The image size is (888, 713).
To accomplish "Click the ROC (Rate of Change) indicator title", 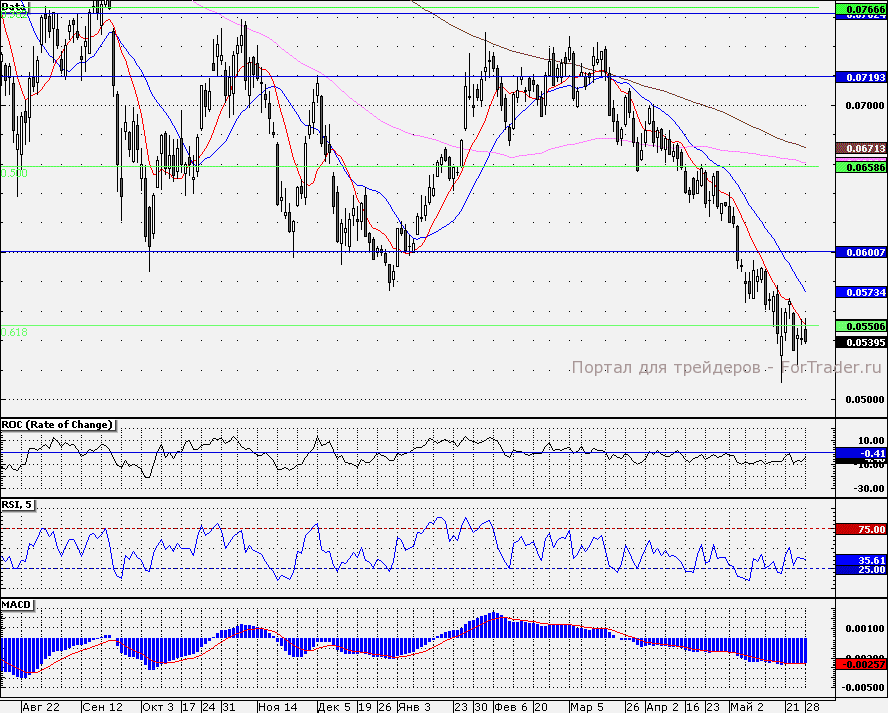I will (58, 424).
